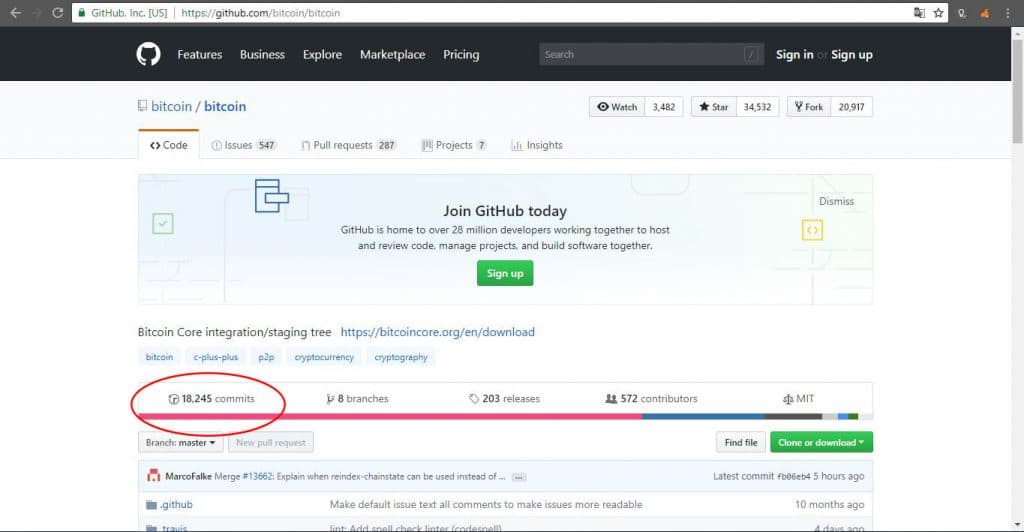Screen dimensions: 1024x532
Task: Open the bitcoin owner link
Action: click(171, 106)
